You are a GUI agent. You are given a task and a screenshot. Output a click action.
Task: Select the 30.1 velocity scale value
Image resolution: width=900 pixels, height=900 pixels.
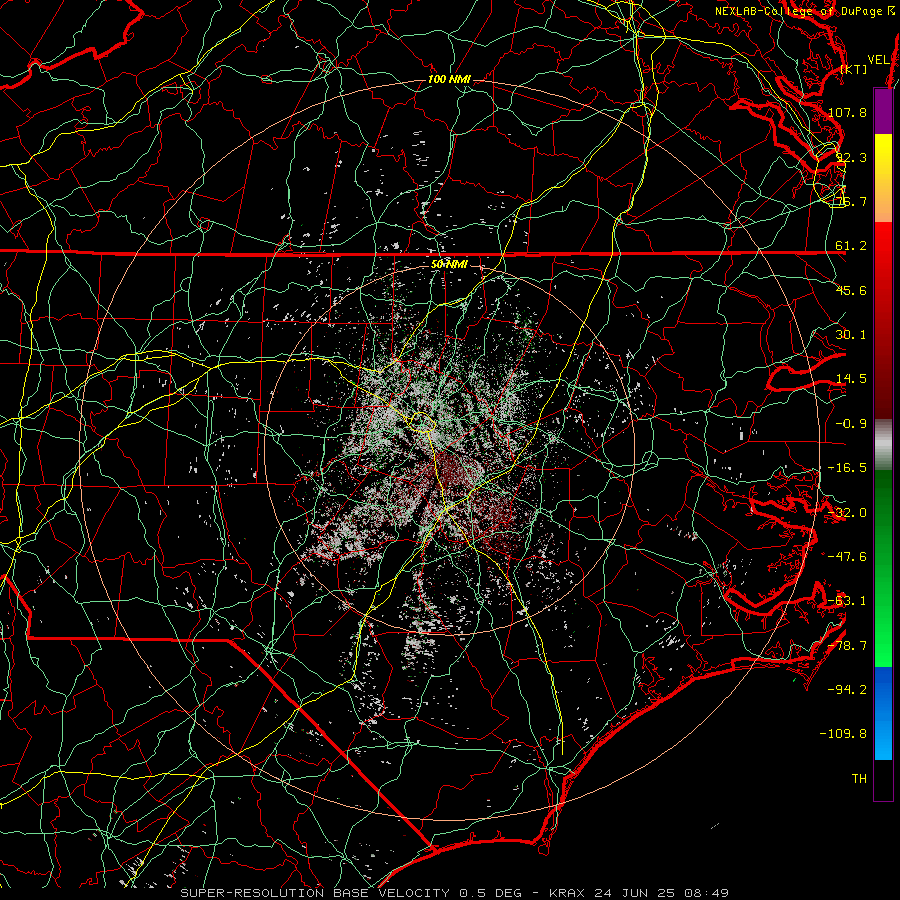pyautogui.click(x=851, y=335)
